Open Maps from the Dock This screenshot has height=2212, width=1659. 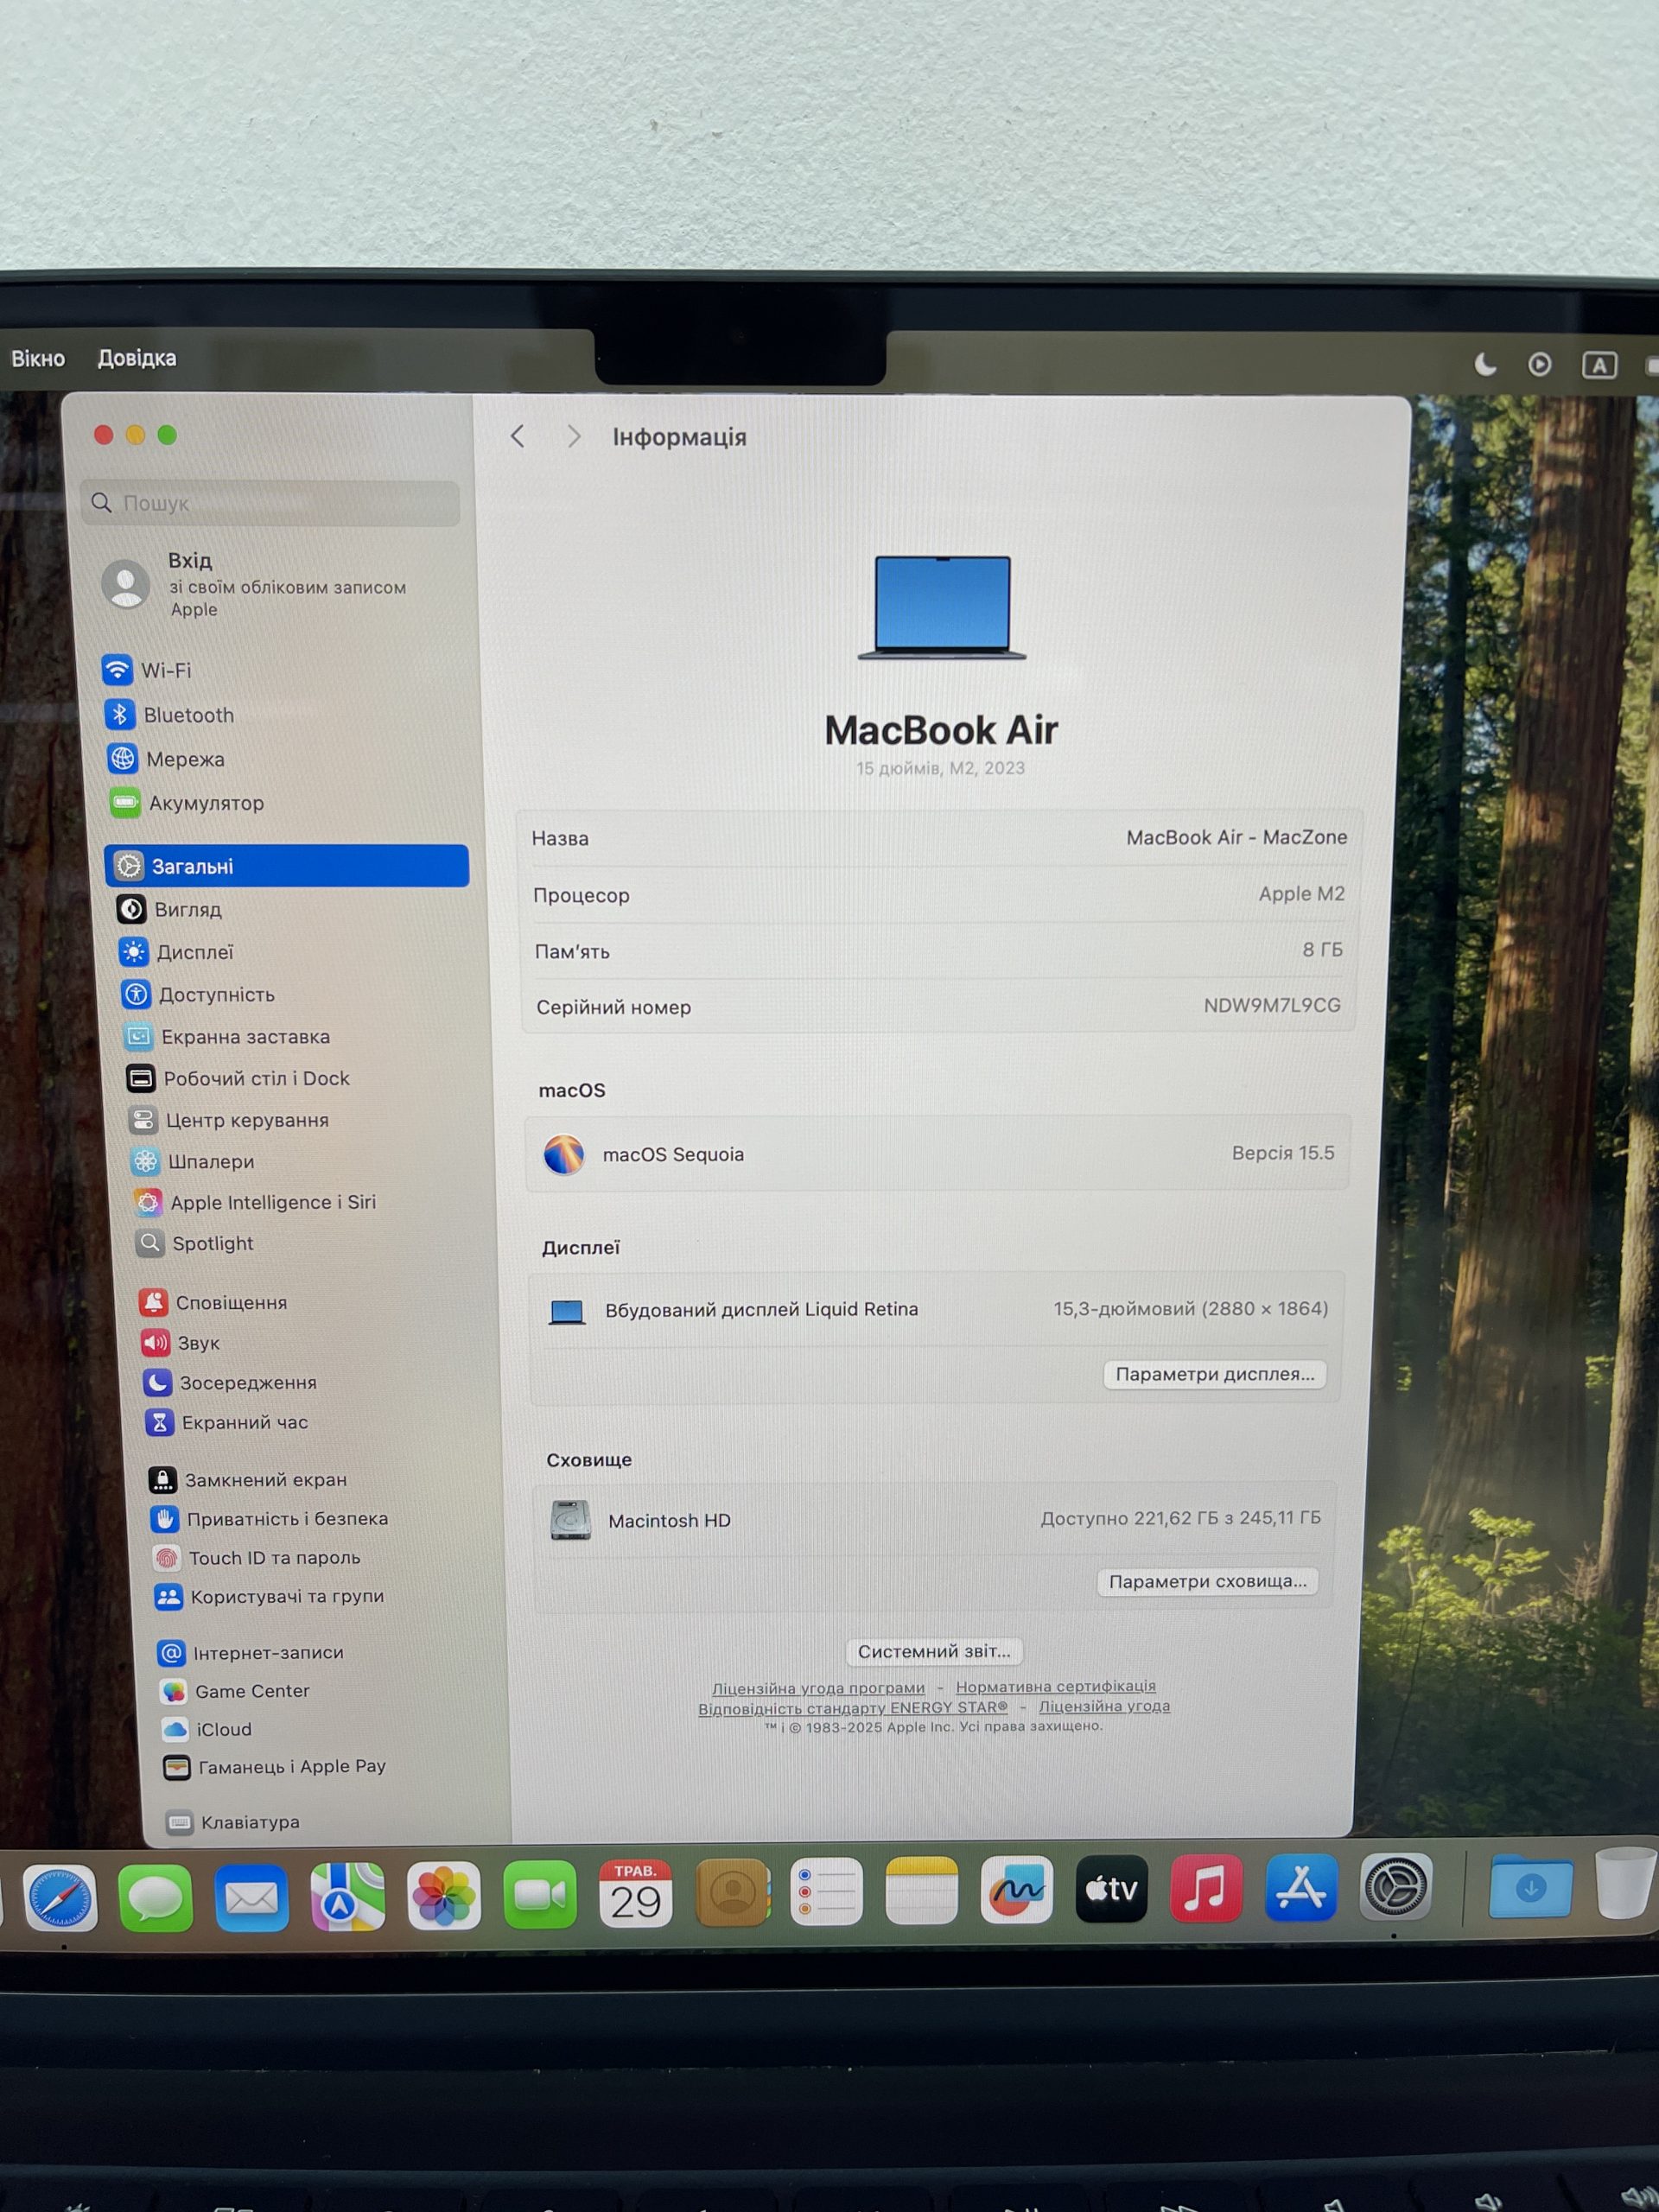click(348, 1896)
